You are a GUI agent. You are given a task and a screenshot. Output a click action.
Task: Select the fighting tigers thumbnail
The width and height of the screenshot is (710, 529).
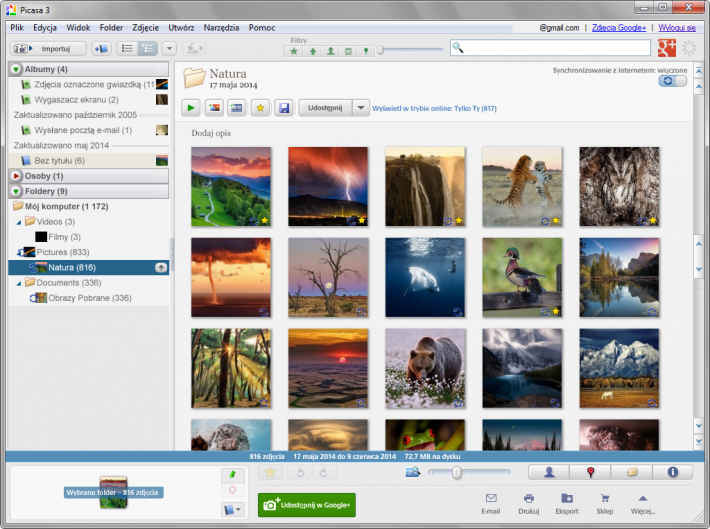pos(522,186)
